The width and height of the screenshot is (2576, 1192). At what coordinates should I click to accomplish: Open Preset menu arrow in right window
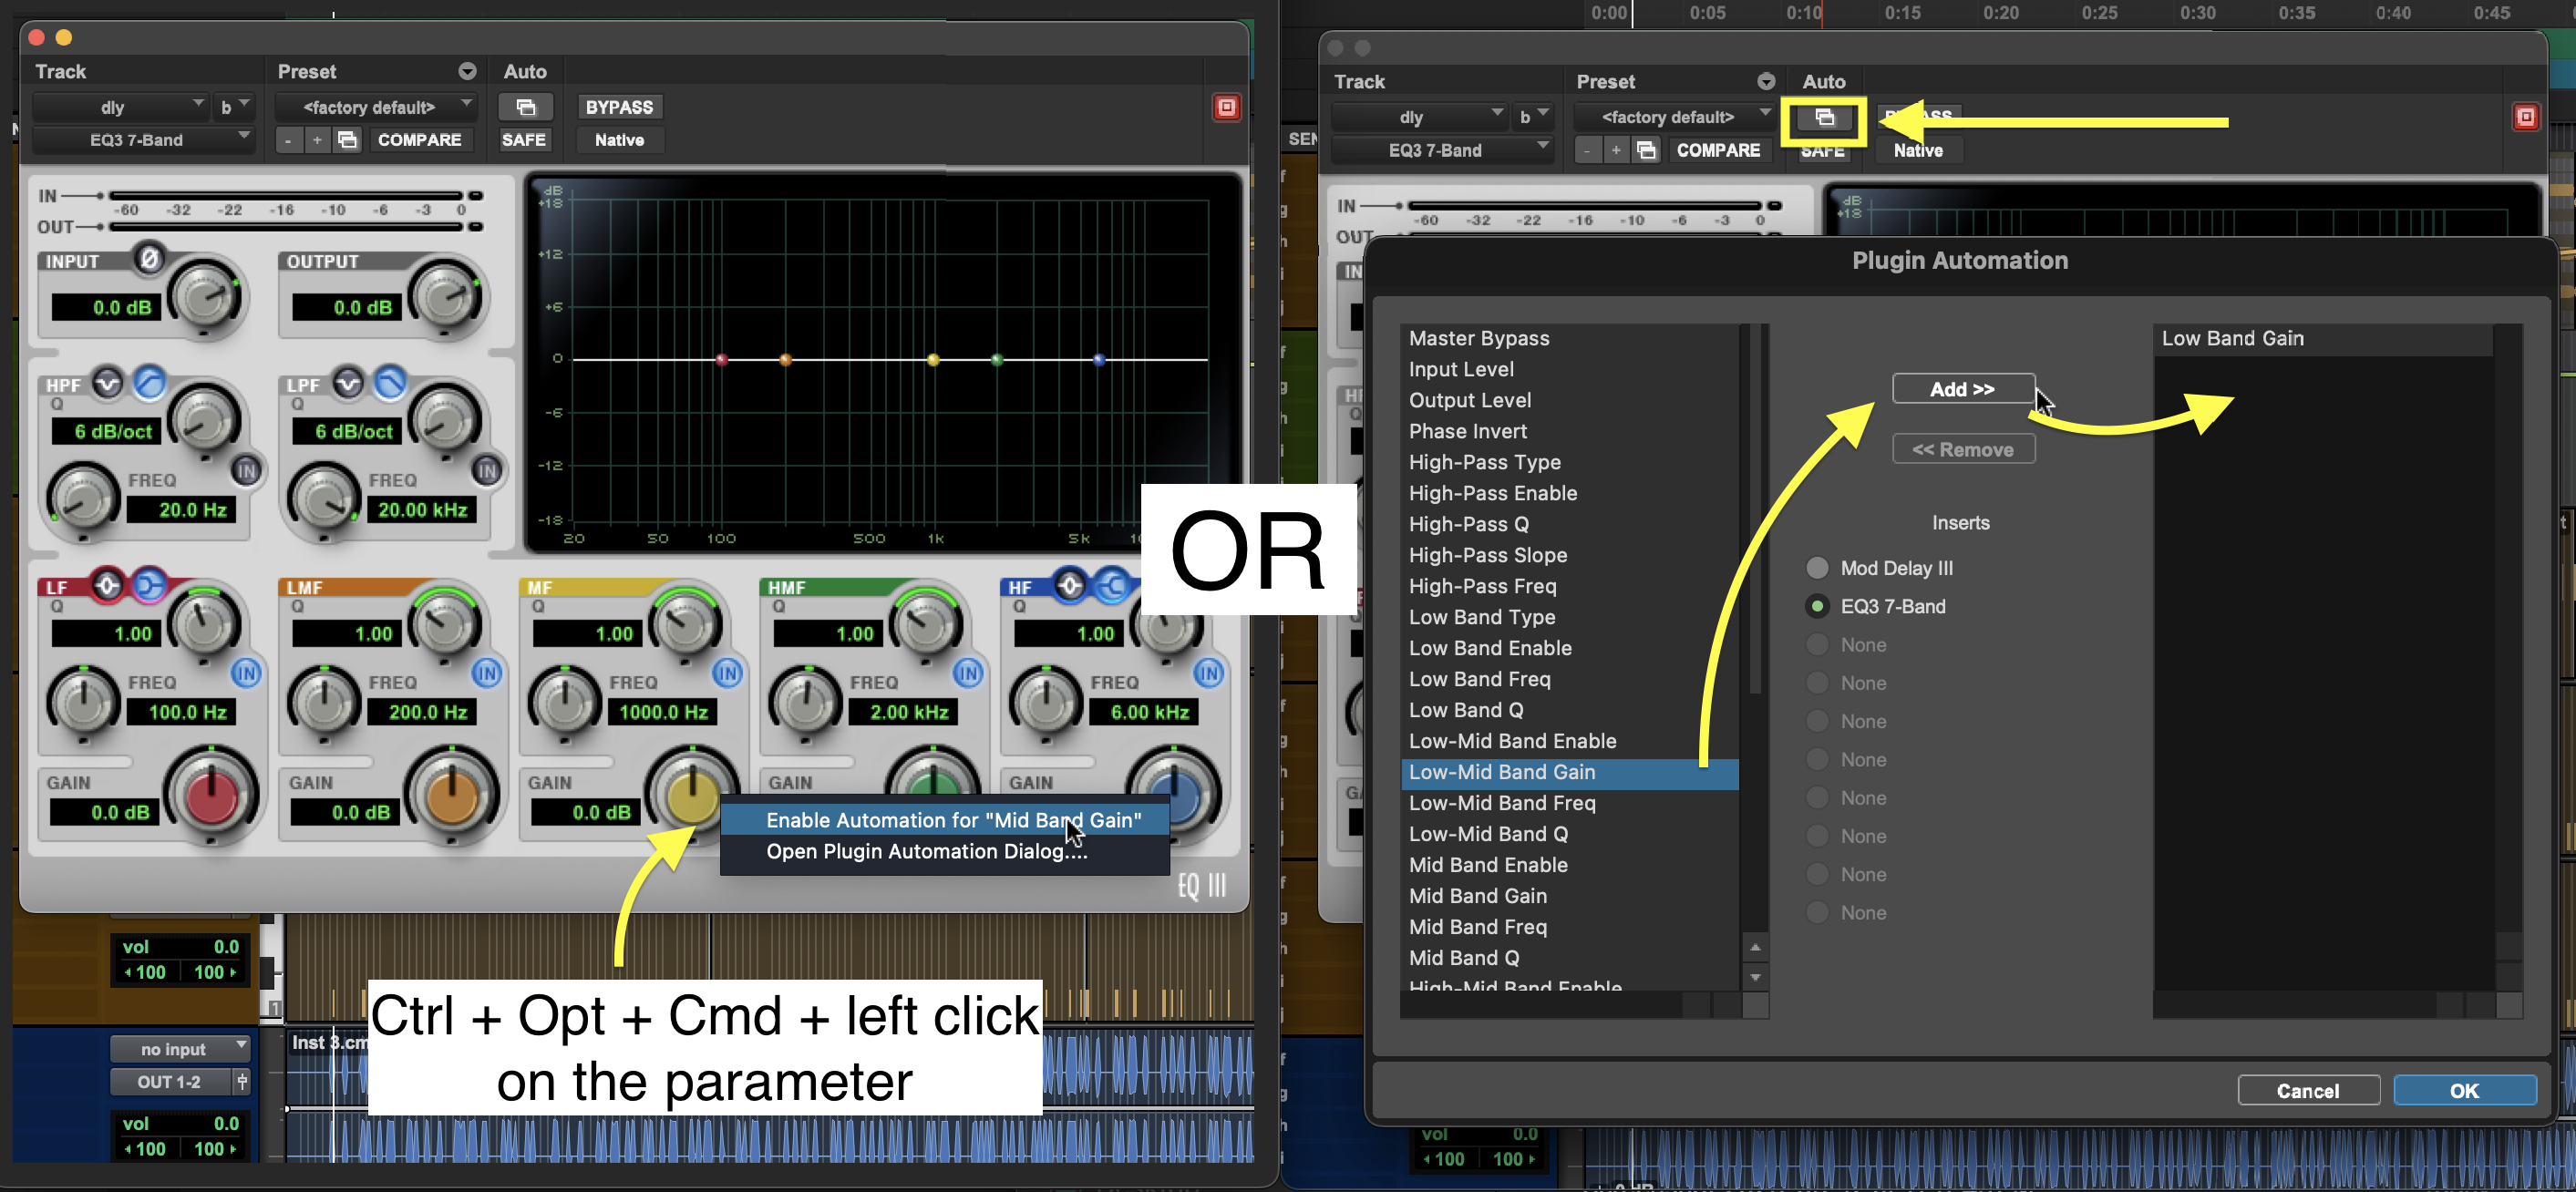1766,82
